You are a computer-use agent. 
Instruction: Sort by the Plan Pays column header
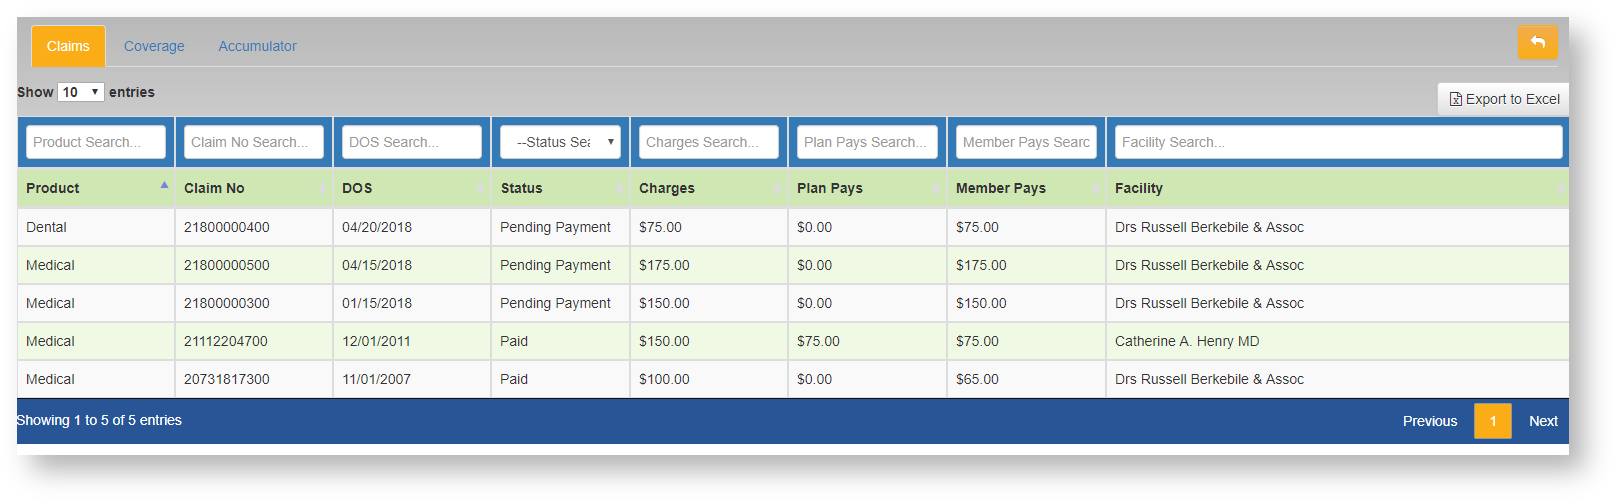tap(867, 188)
